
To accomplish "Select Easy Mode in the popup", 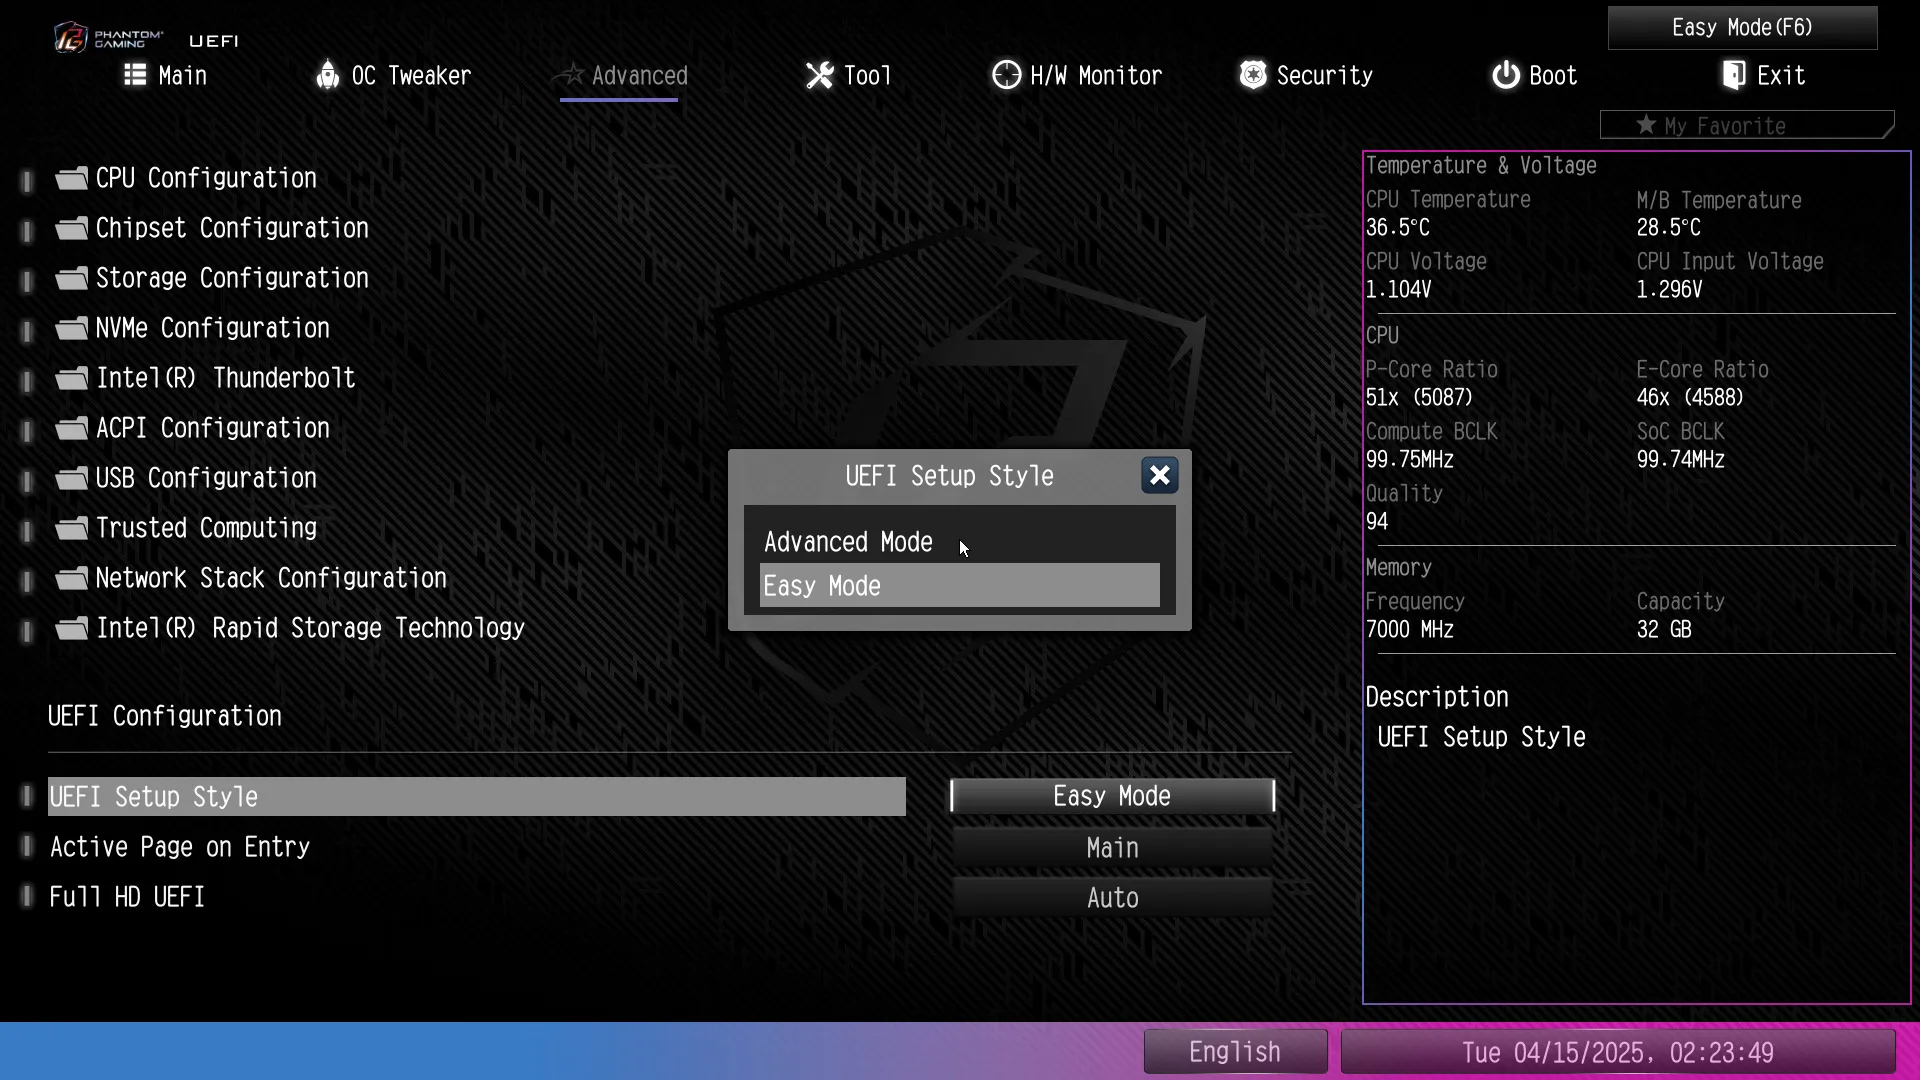I will 960,586.
